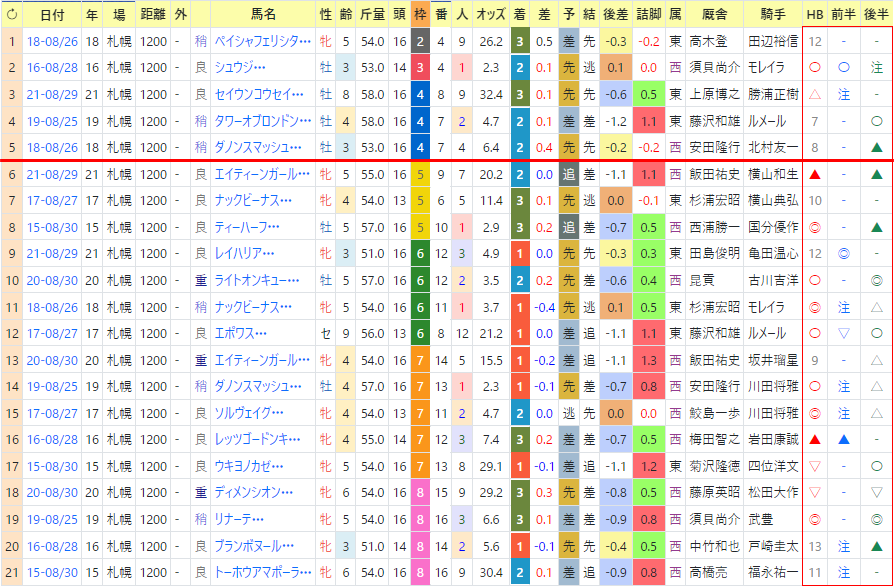Viewport: 894px width, 586px height.
Task: Select the odds value 26.2
Action: pos(491,42)
